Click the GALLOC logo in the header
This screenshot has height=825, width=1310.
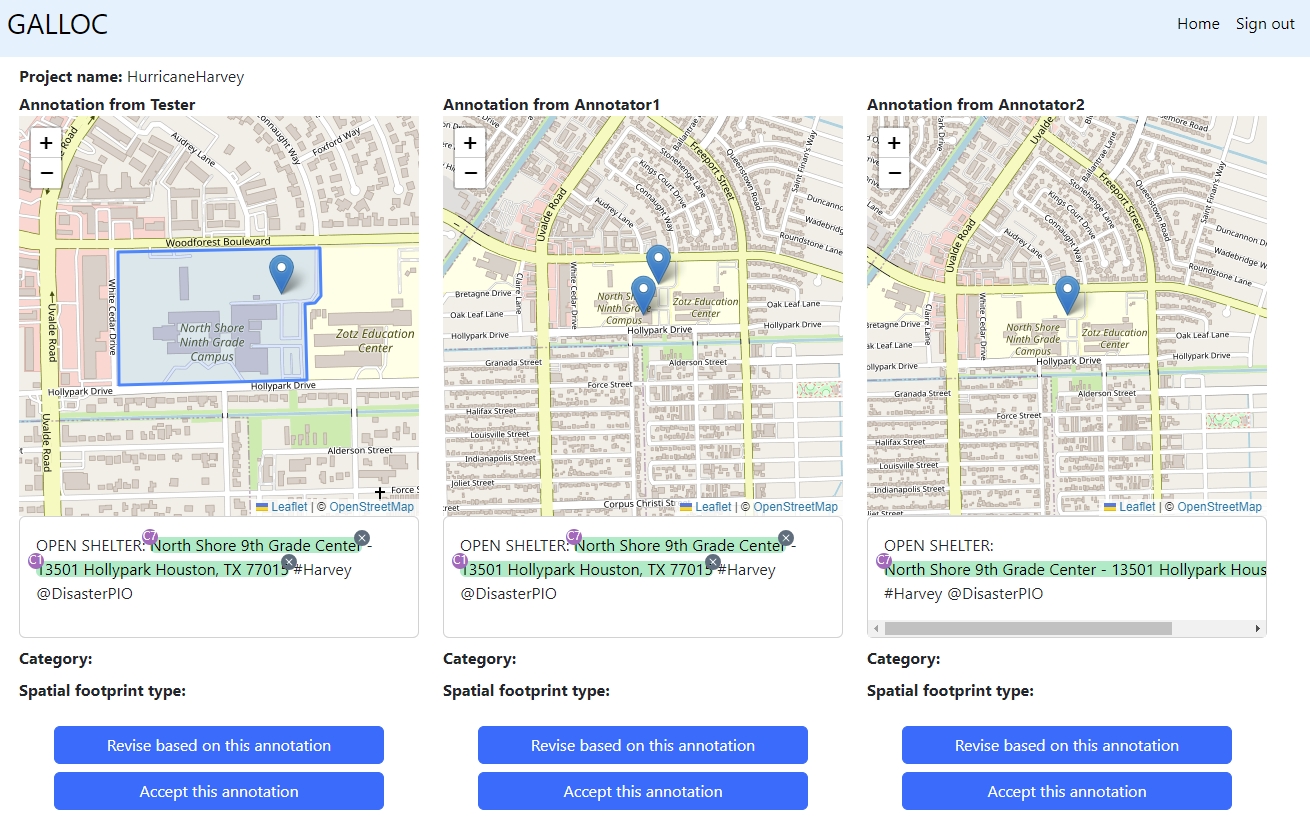58,24
